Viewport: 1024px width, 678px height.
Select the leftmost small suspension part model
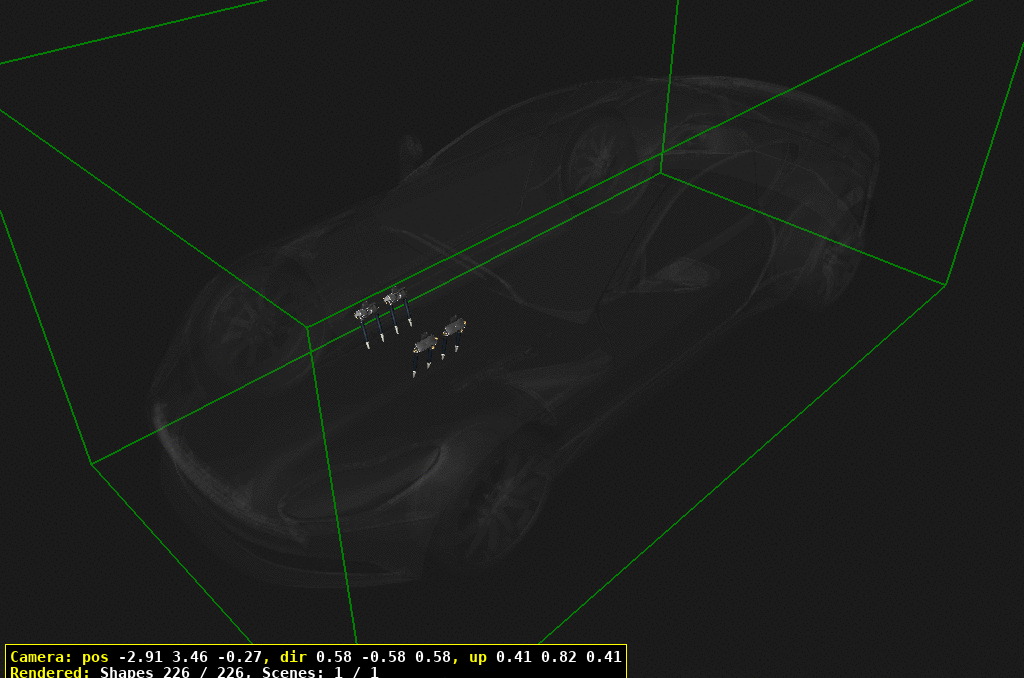(x=368, y=313)
